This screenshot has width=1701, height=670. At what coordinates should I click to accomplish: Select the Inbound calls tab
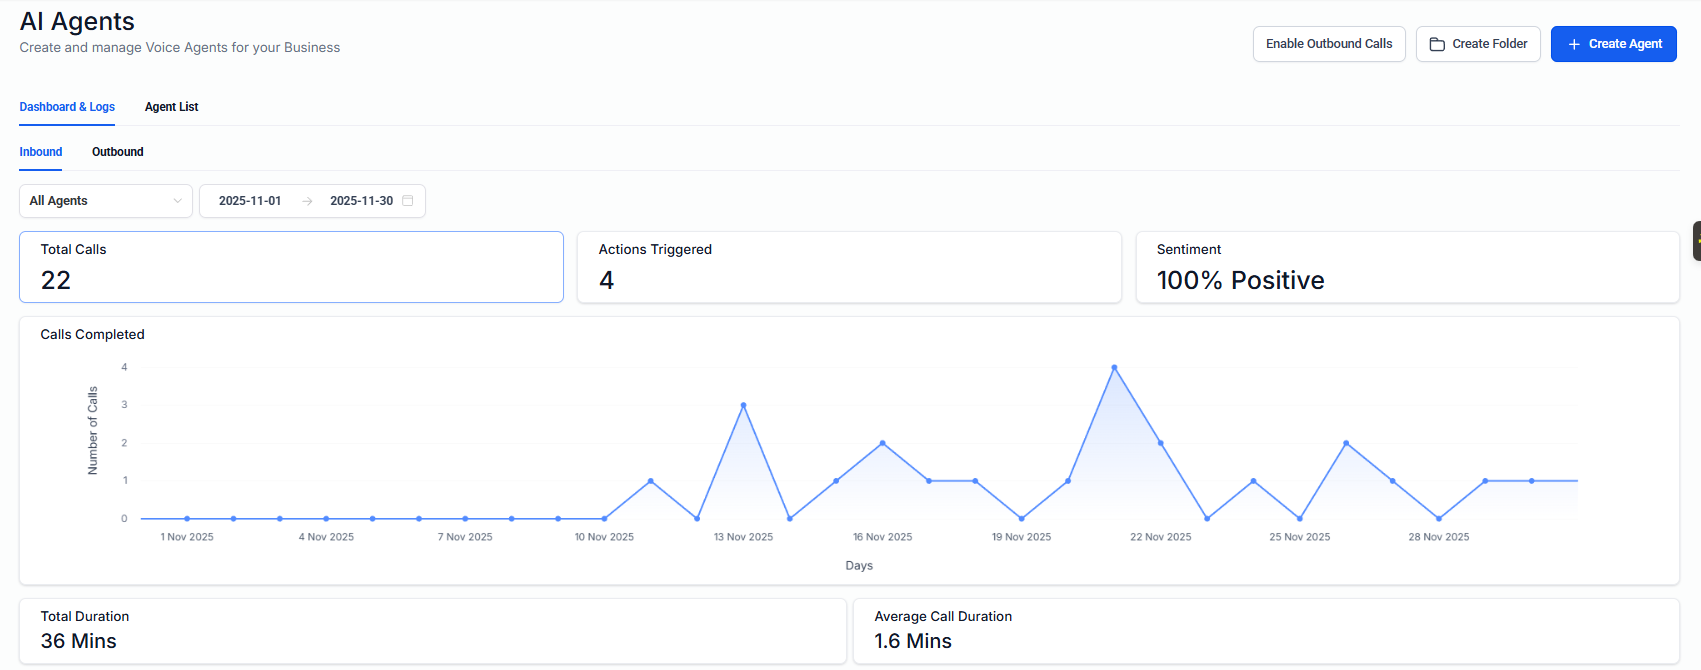[x=41, y=152]
